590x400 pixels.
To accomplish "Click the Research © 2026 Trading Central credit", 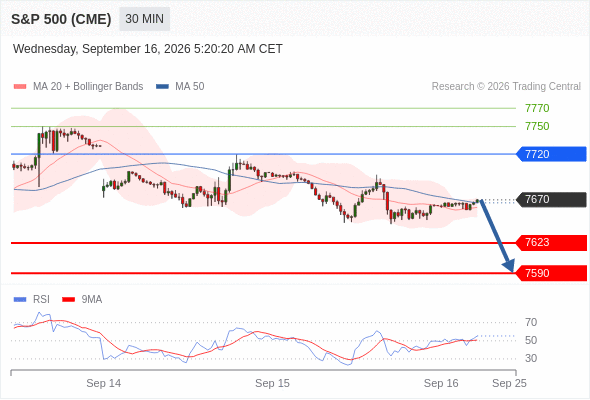I will click(506, 87).
